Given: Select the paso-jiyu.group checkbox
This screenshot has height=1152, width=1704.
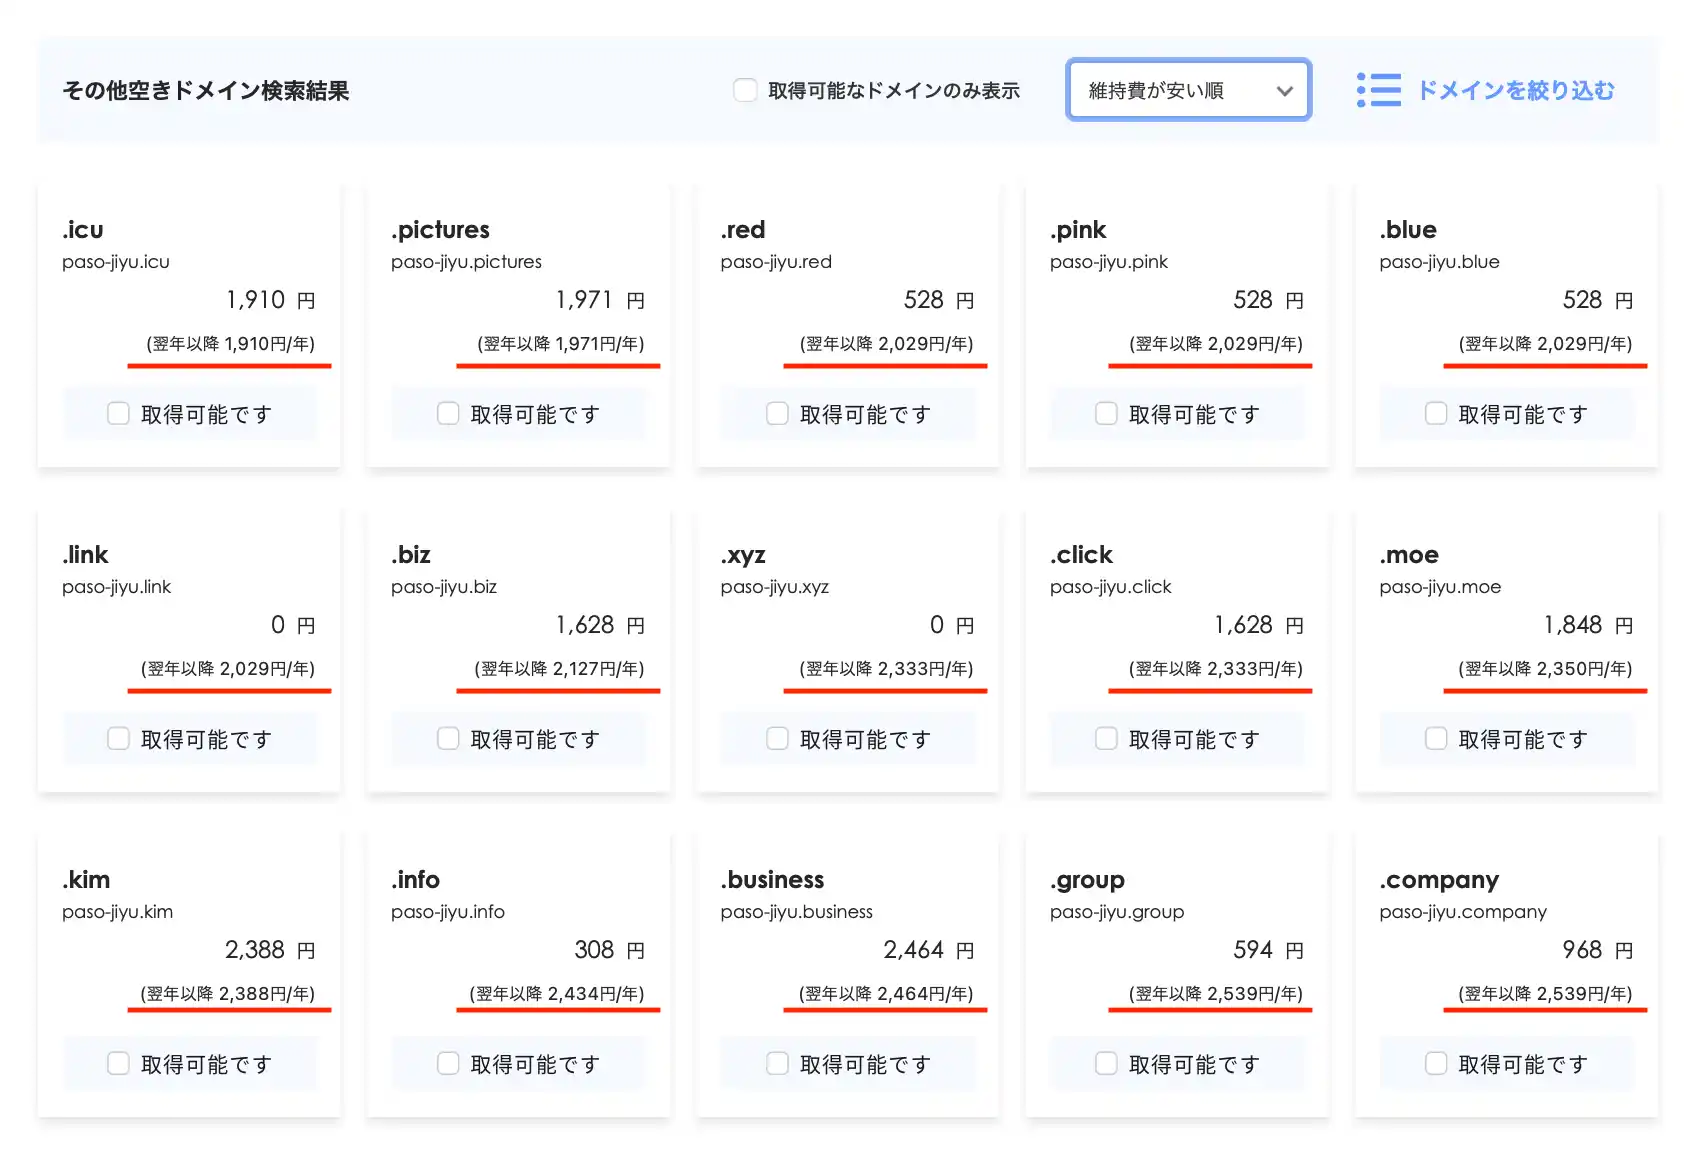Looking at the screenshot, I should 1106,1063.
